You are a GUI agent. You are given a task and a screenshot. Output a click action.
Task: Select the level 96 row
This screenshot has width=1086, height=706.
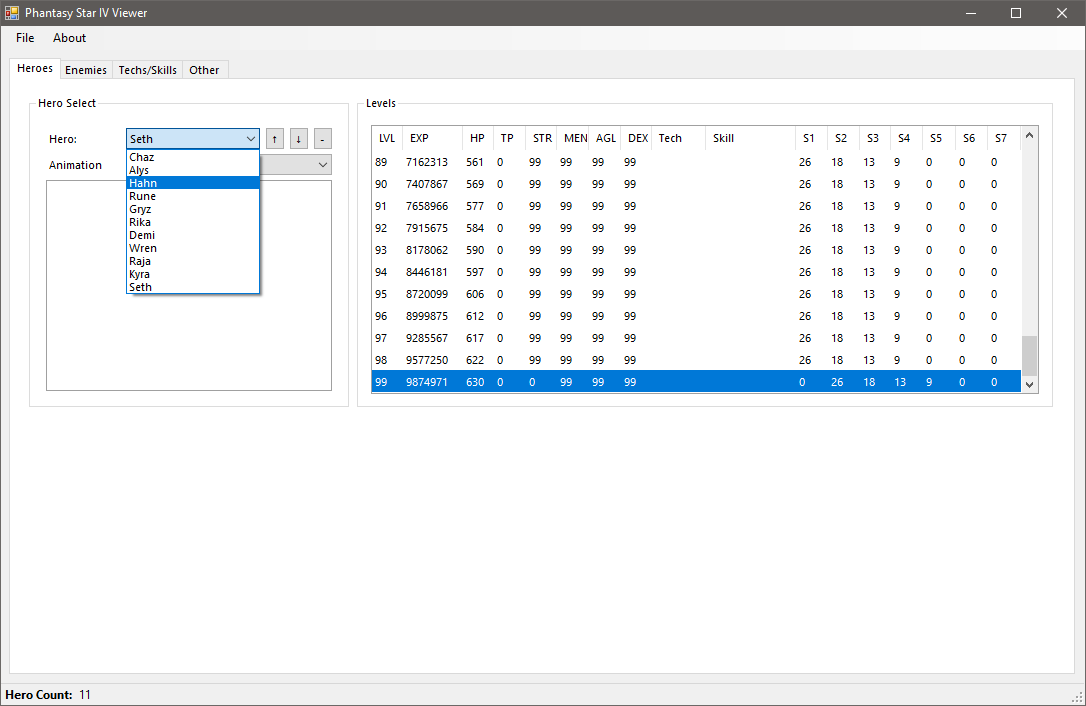696,316
